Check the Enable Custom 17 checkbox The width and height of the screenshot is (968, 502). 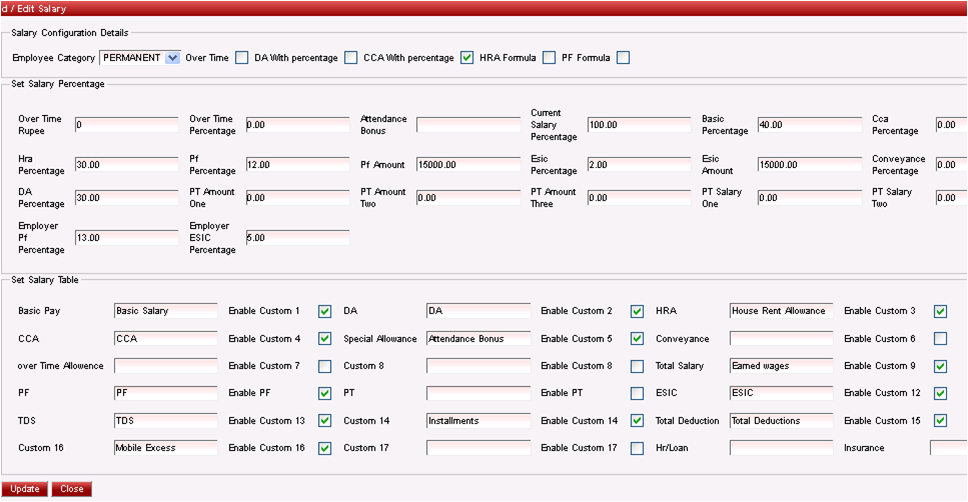[x=637, y=448]
